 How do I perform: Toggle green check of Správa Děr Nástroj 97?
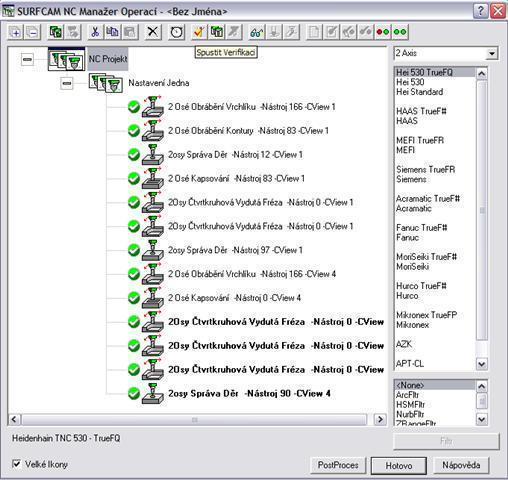tap(134, 250)
